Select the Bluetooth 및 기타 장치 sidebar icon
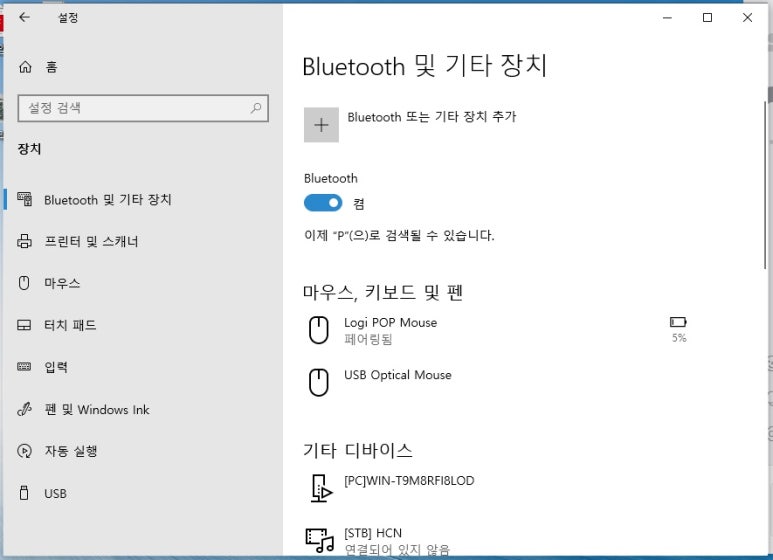The width and height of the screenshot is (773, 560). [x=25, y=199]
